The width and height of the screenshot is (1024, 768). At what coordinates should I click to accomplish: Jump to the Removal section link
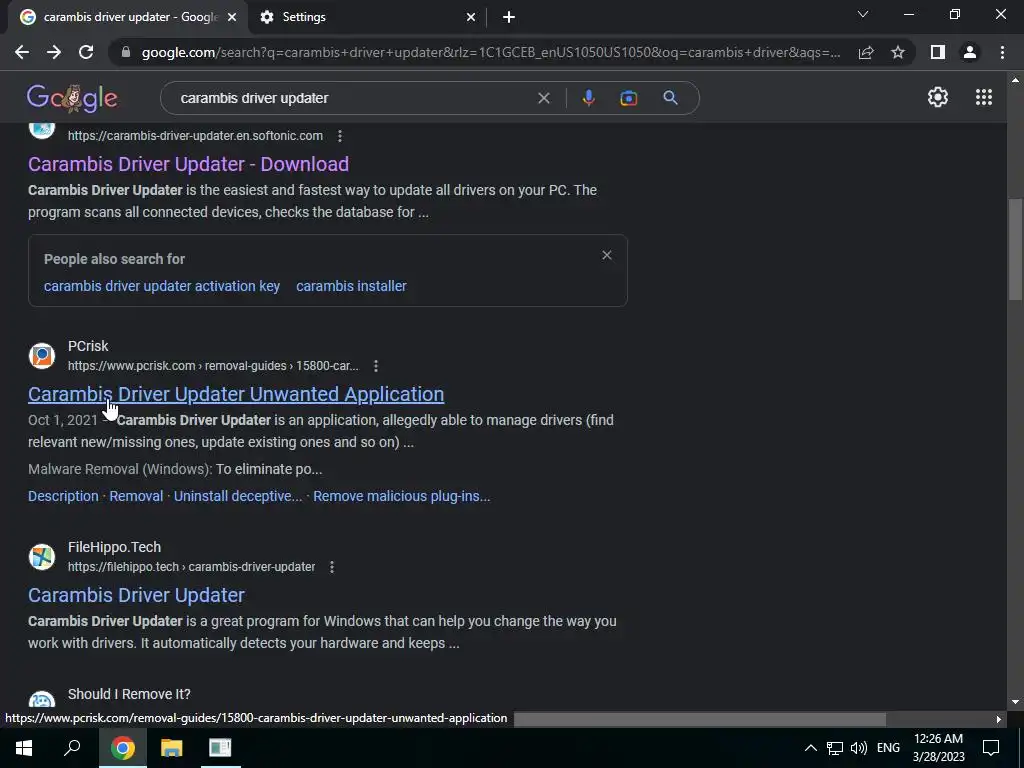[136, 496]
